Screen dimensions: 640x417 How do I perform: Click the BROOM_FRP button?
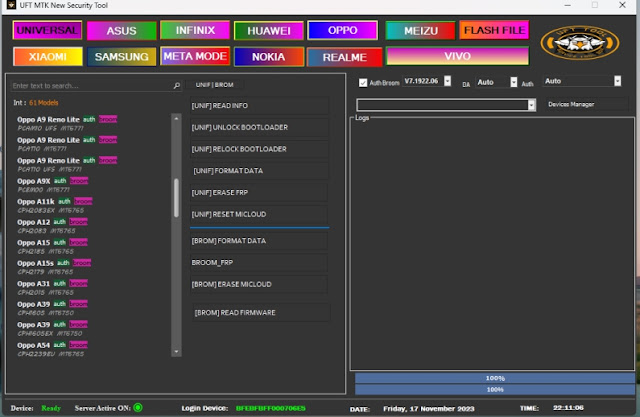coord(259,262)
